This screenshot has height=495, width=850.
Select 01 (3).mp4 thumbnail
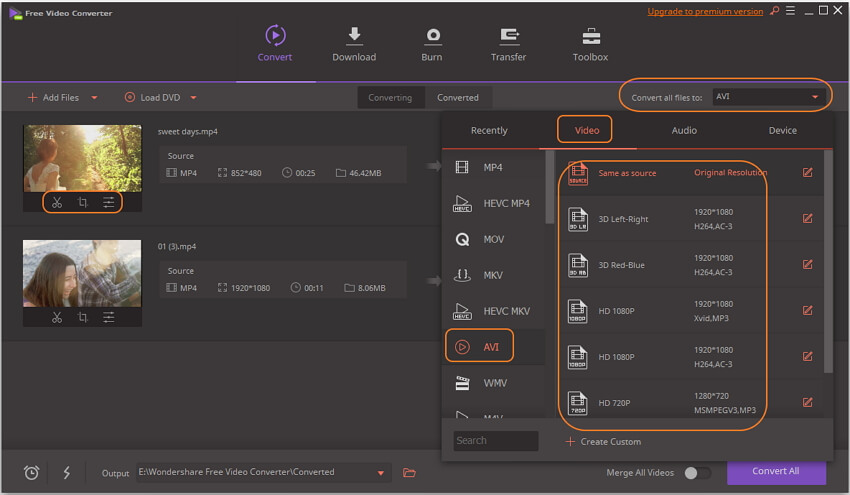click(x=82, y=273)
